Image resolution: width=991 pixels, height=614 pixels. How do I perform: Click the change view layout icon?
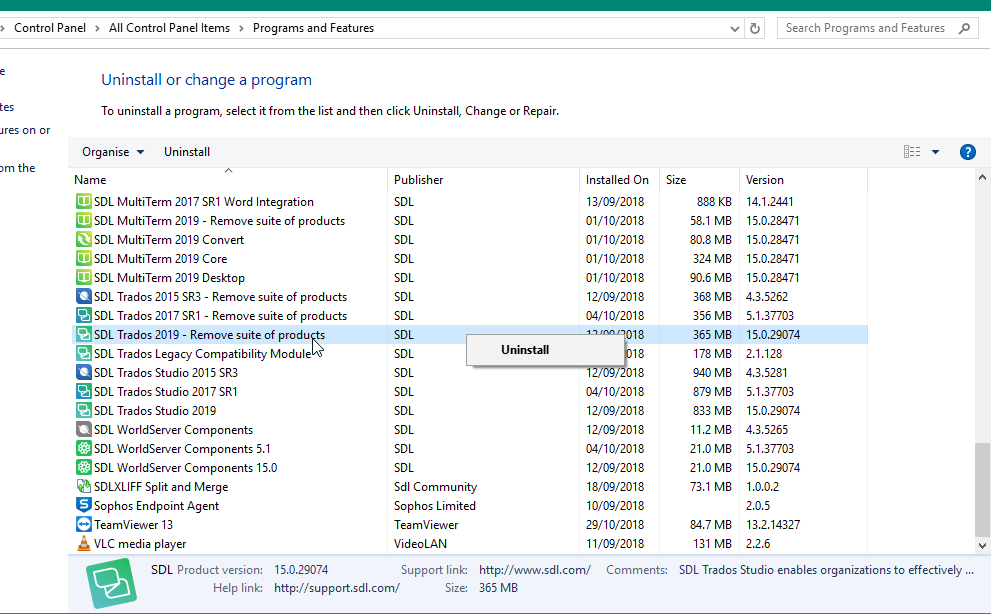pos(911,152)
